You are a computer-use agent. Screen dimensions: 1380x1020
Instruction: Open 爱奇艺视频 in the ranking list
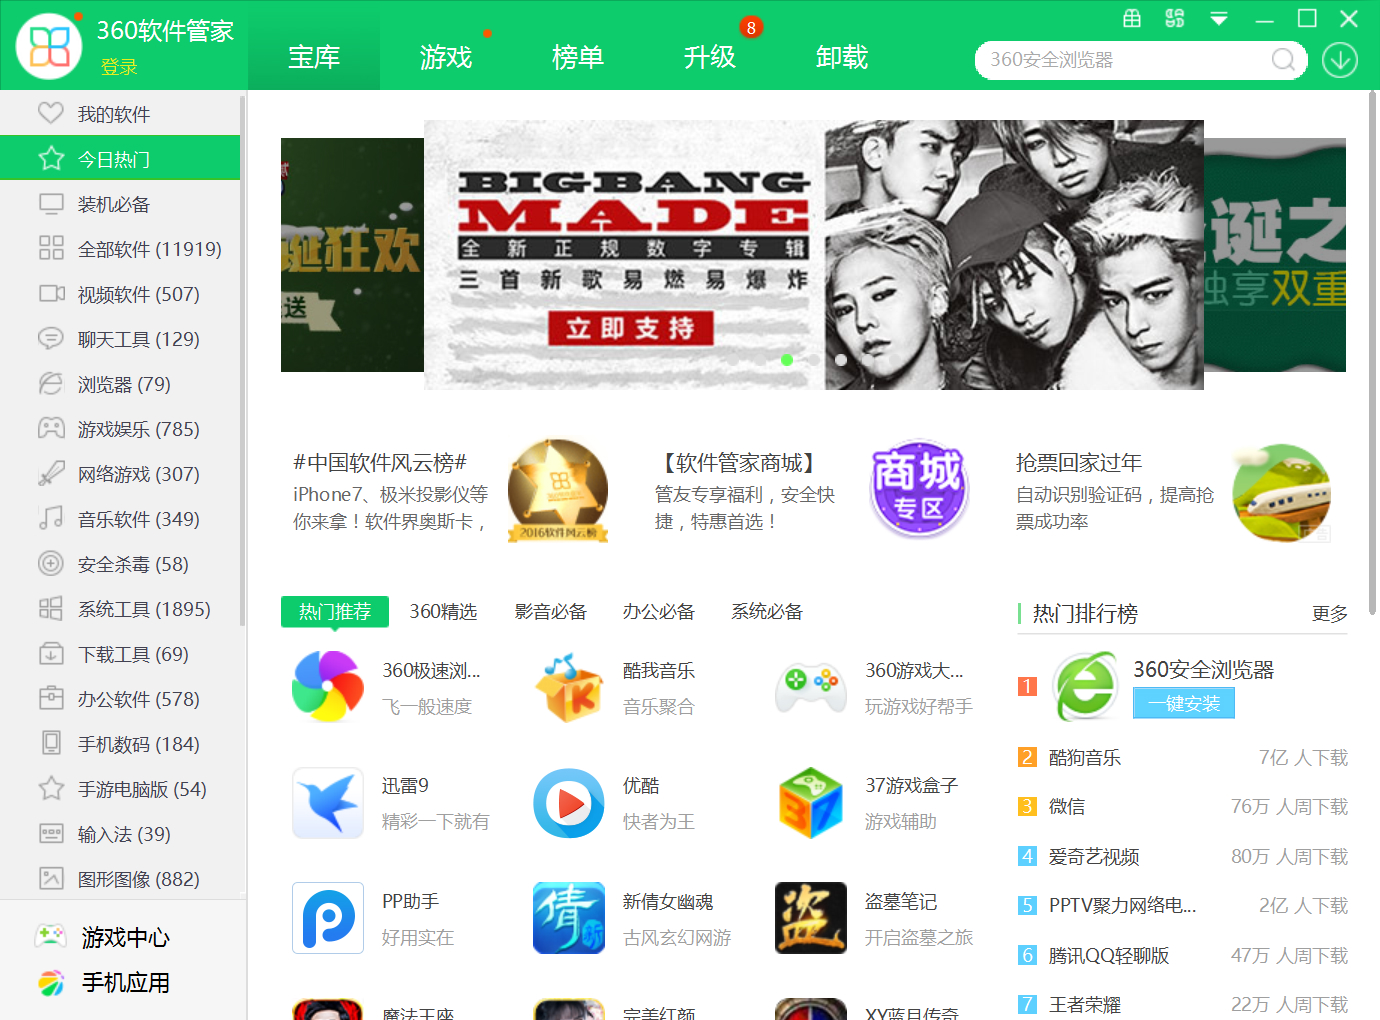(x=1094, y=857)
